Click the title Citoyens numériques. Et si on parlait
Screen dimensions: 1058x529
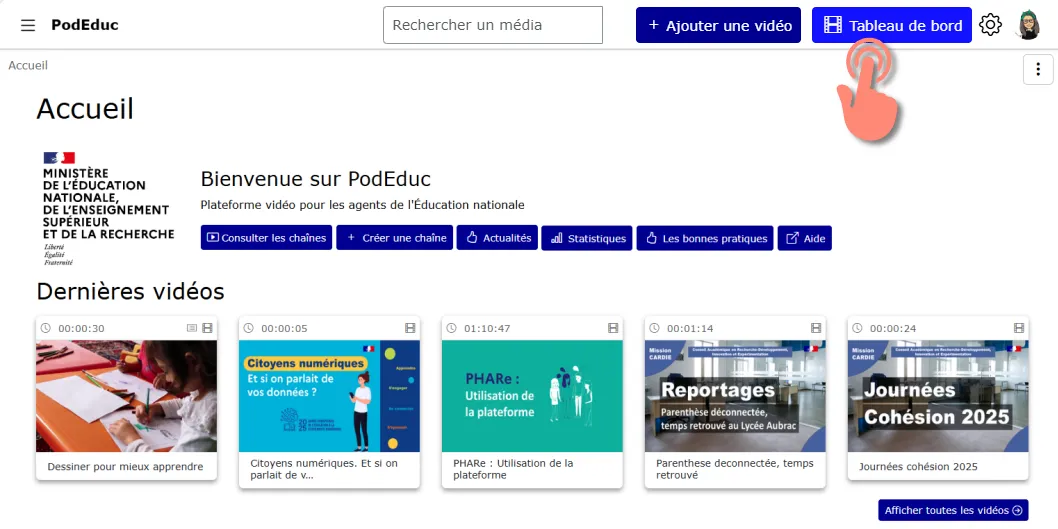(x=324, y=469)
